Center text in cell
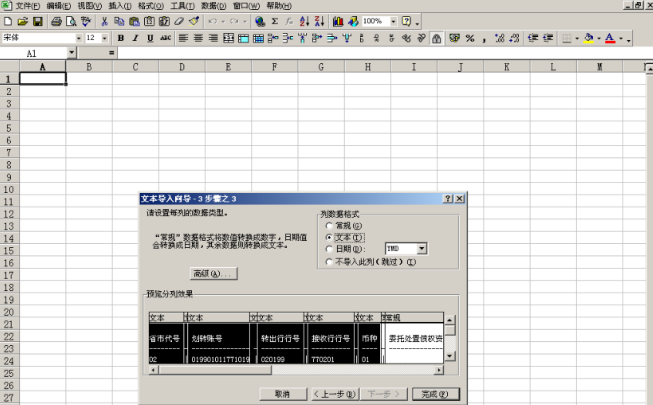 tap(198, 38)
